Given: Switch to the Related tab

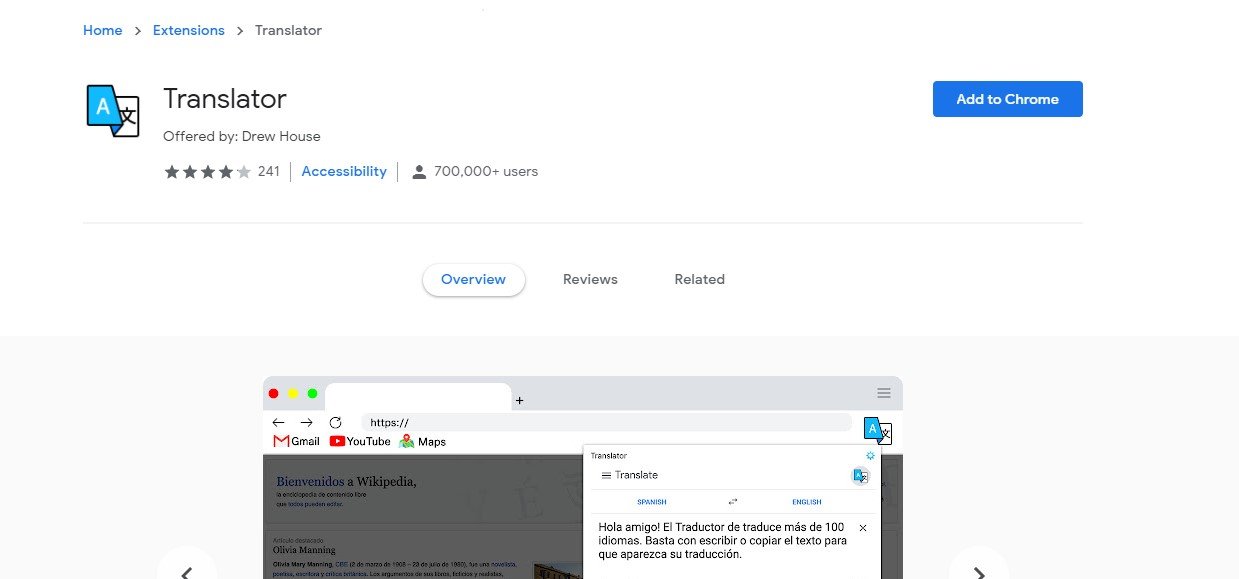Looking at the screenshot, I should (x=699, y=279).
